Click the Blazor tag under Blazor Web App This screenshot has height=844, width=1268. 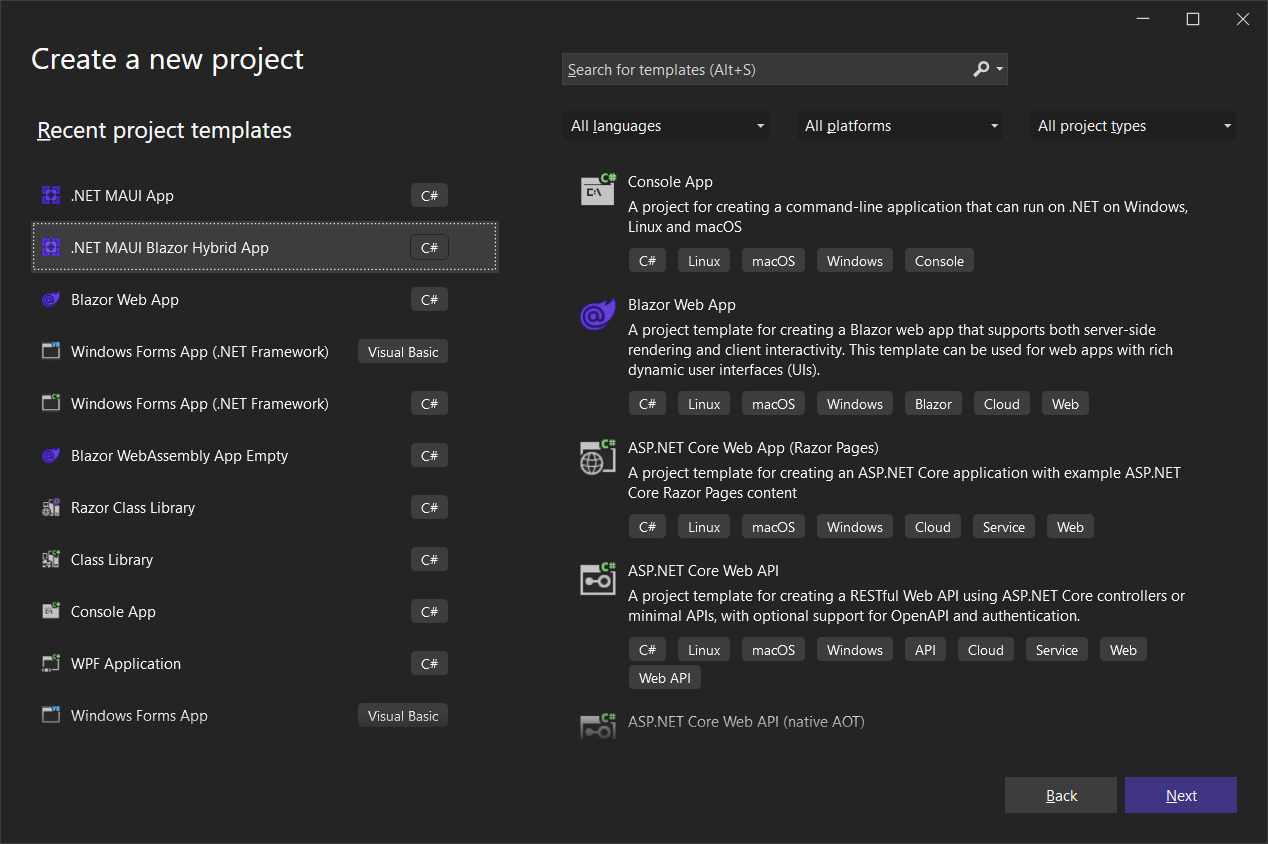pyautogui.click(x=933, y=404)
